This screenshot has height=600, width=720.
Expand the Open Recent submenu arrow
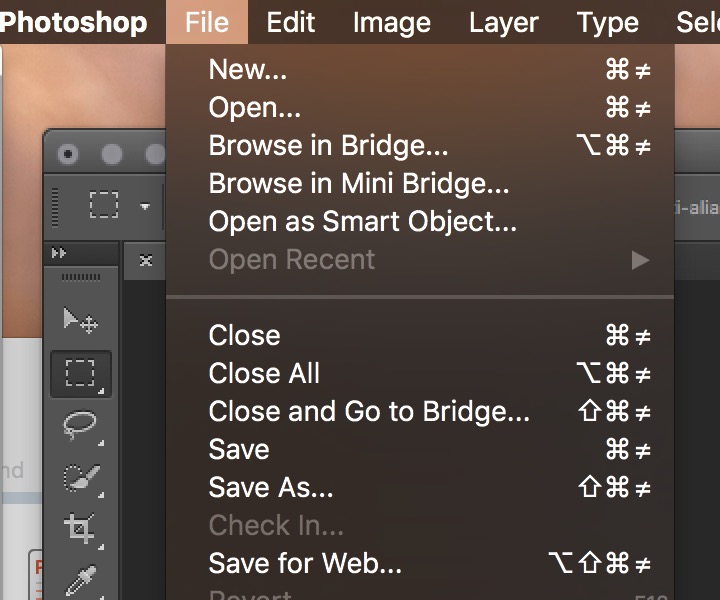(640, 260)
